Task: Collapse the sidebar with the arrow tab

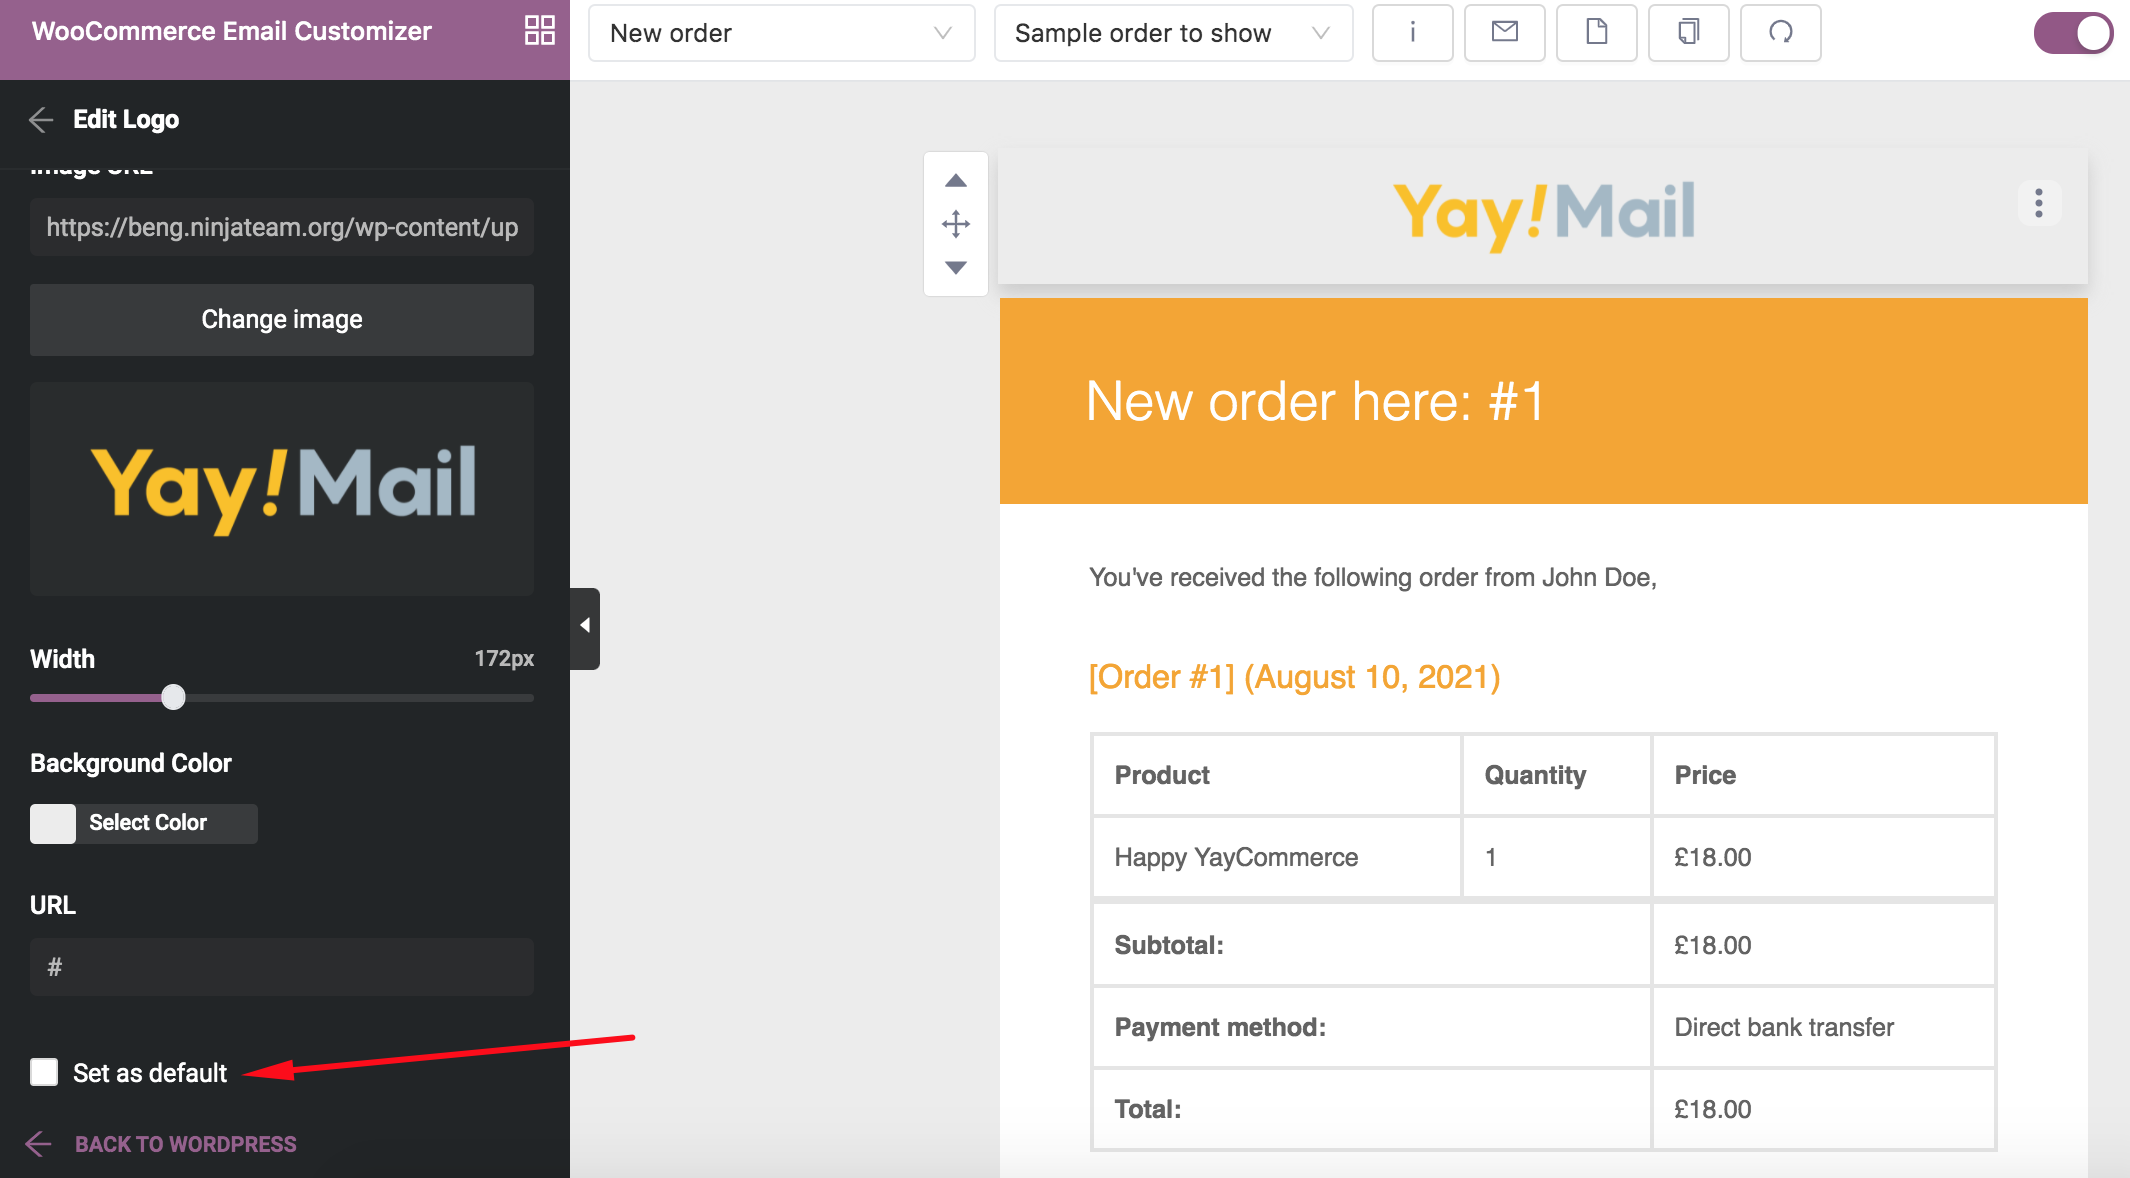Action: click(x=585, y=628)
